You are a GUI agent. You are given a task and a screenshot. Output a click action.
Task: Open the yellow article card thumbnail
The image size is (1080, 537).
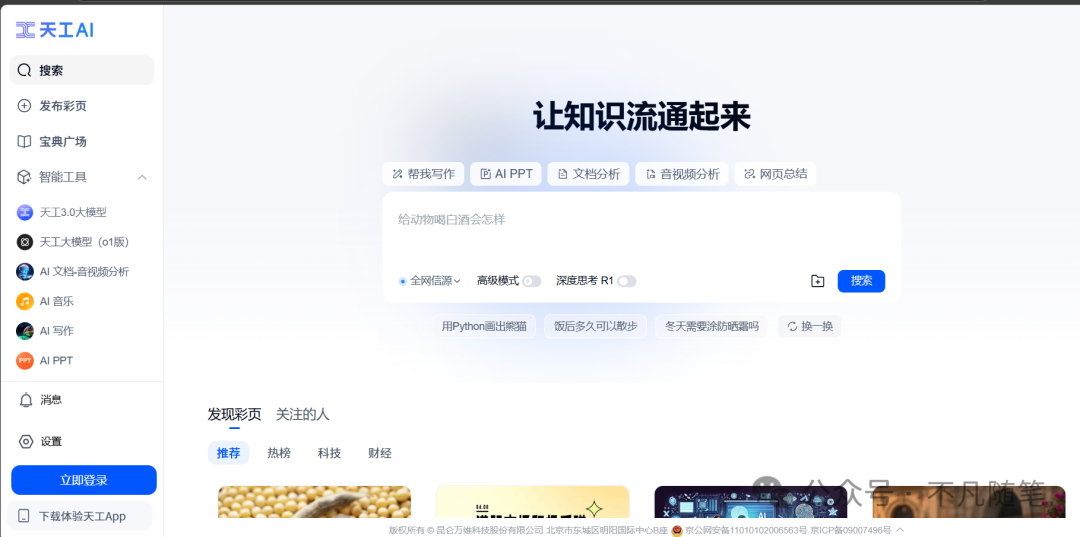coord(532,502)
